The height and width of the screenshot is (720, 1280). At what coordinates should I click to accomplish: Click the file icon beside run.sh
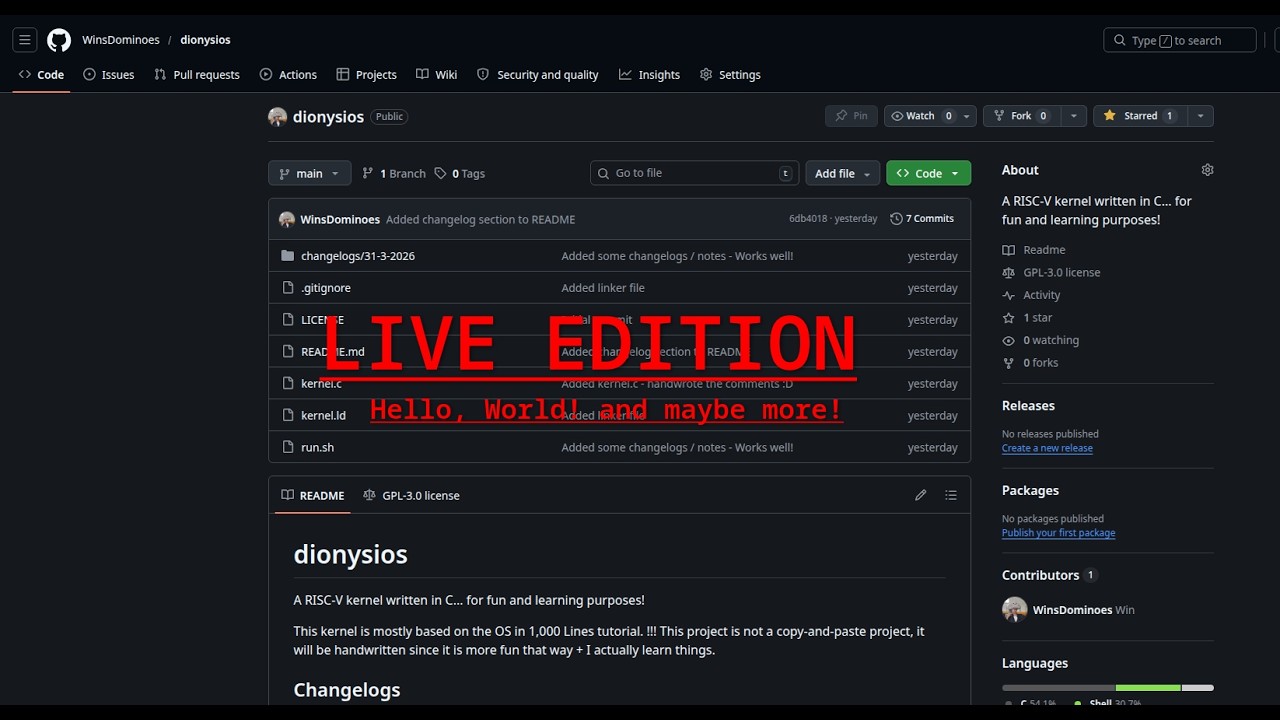coord(288,448)
